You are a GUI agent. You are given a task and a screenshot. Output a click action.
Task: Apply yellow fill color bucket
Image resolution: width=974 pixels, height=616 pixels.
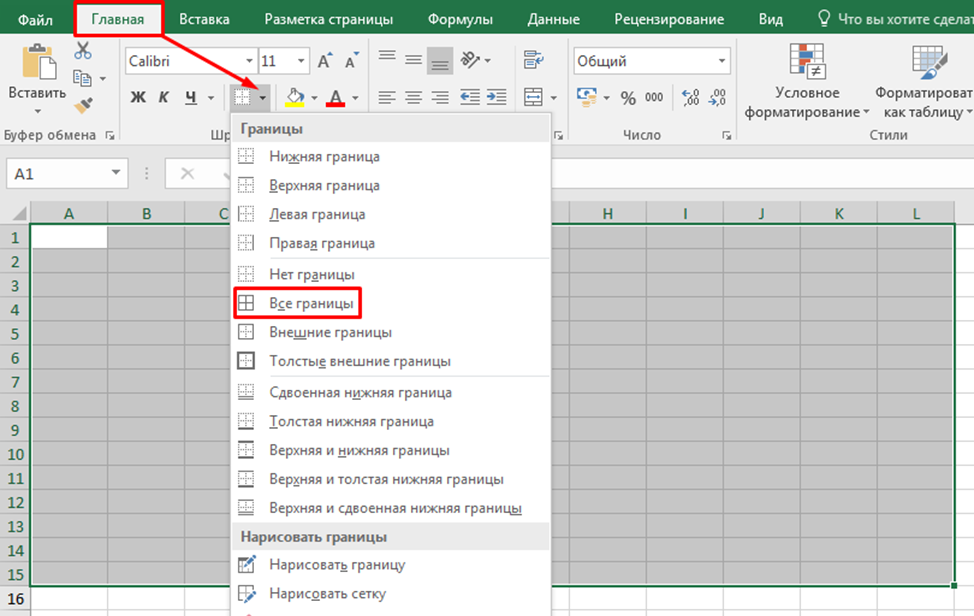tap(294, 97)
